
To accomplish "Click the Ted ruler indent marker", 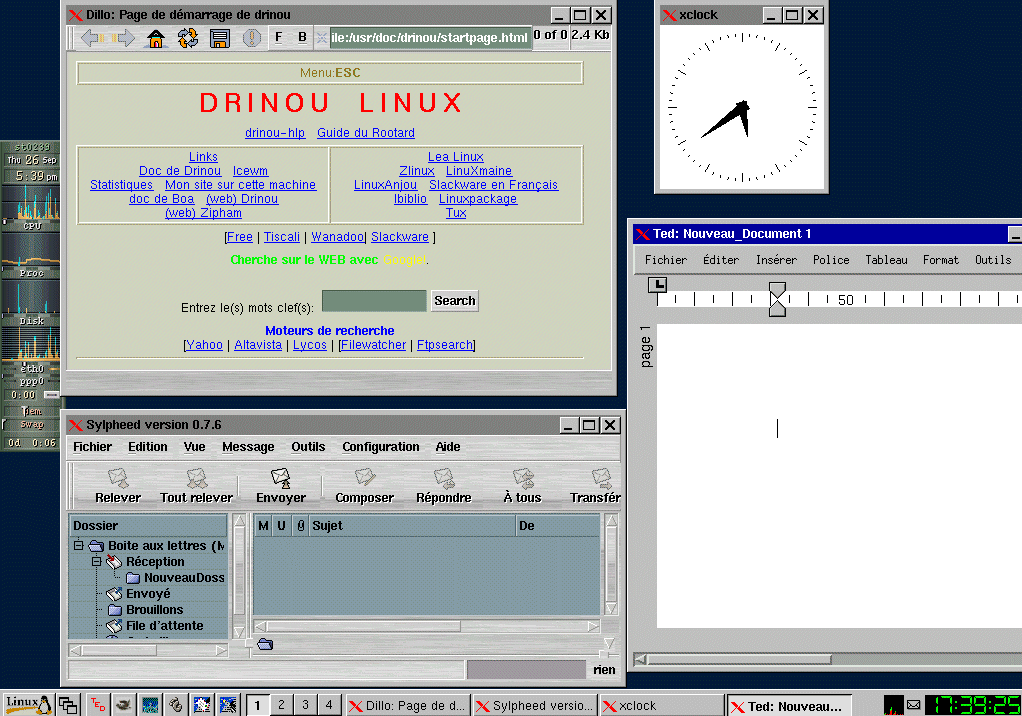I will [777, 300].
